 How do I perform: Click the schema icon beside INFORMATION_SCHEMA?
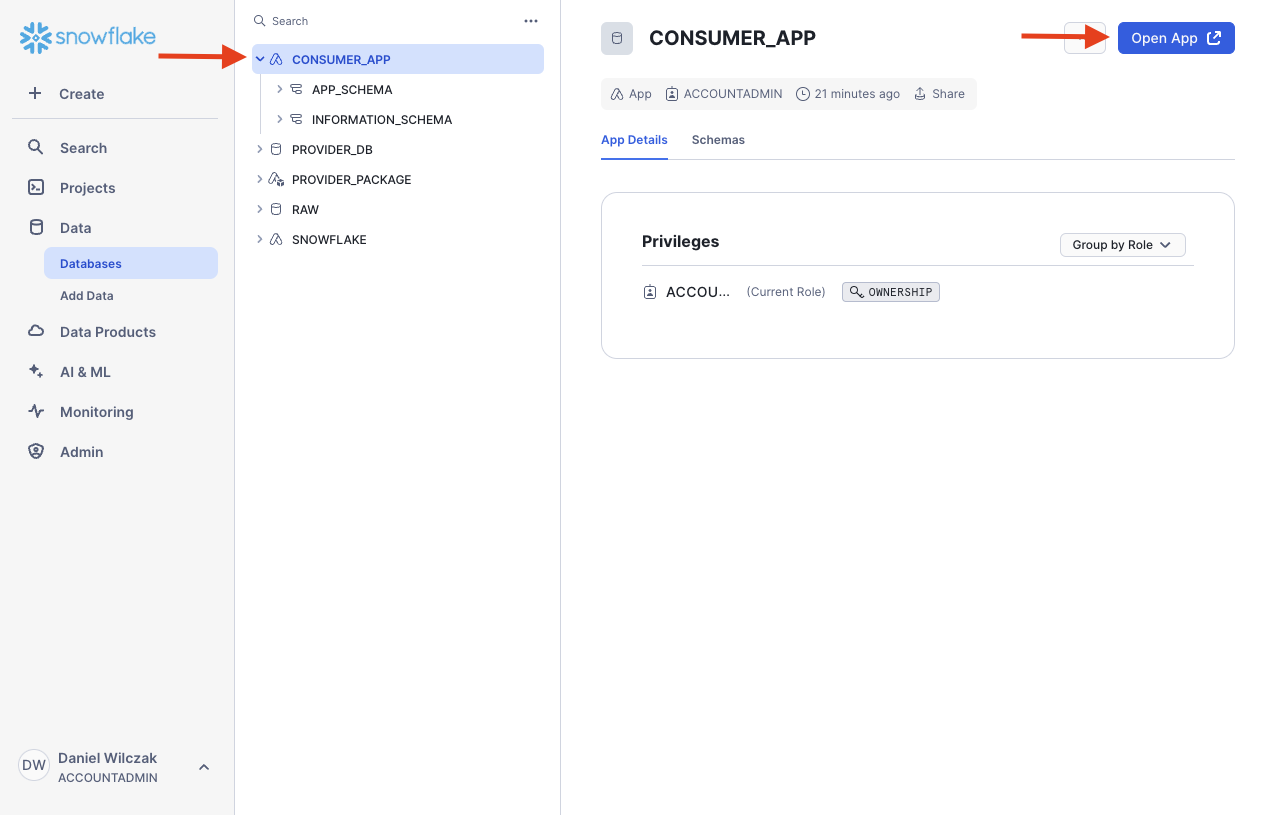(x=296, y=119)
